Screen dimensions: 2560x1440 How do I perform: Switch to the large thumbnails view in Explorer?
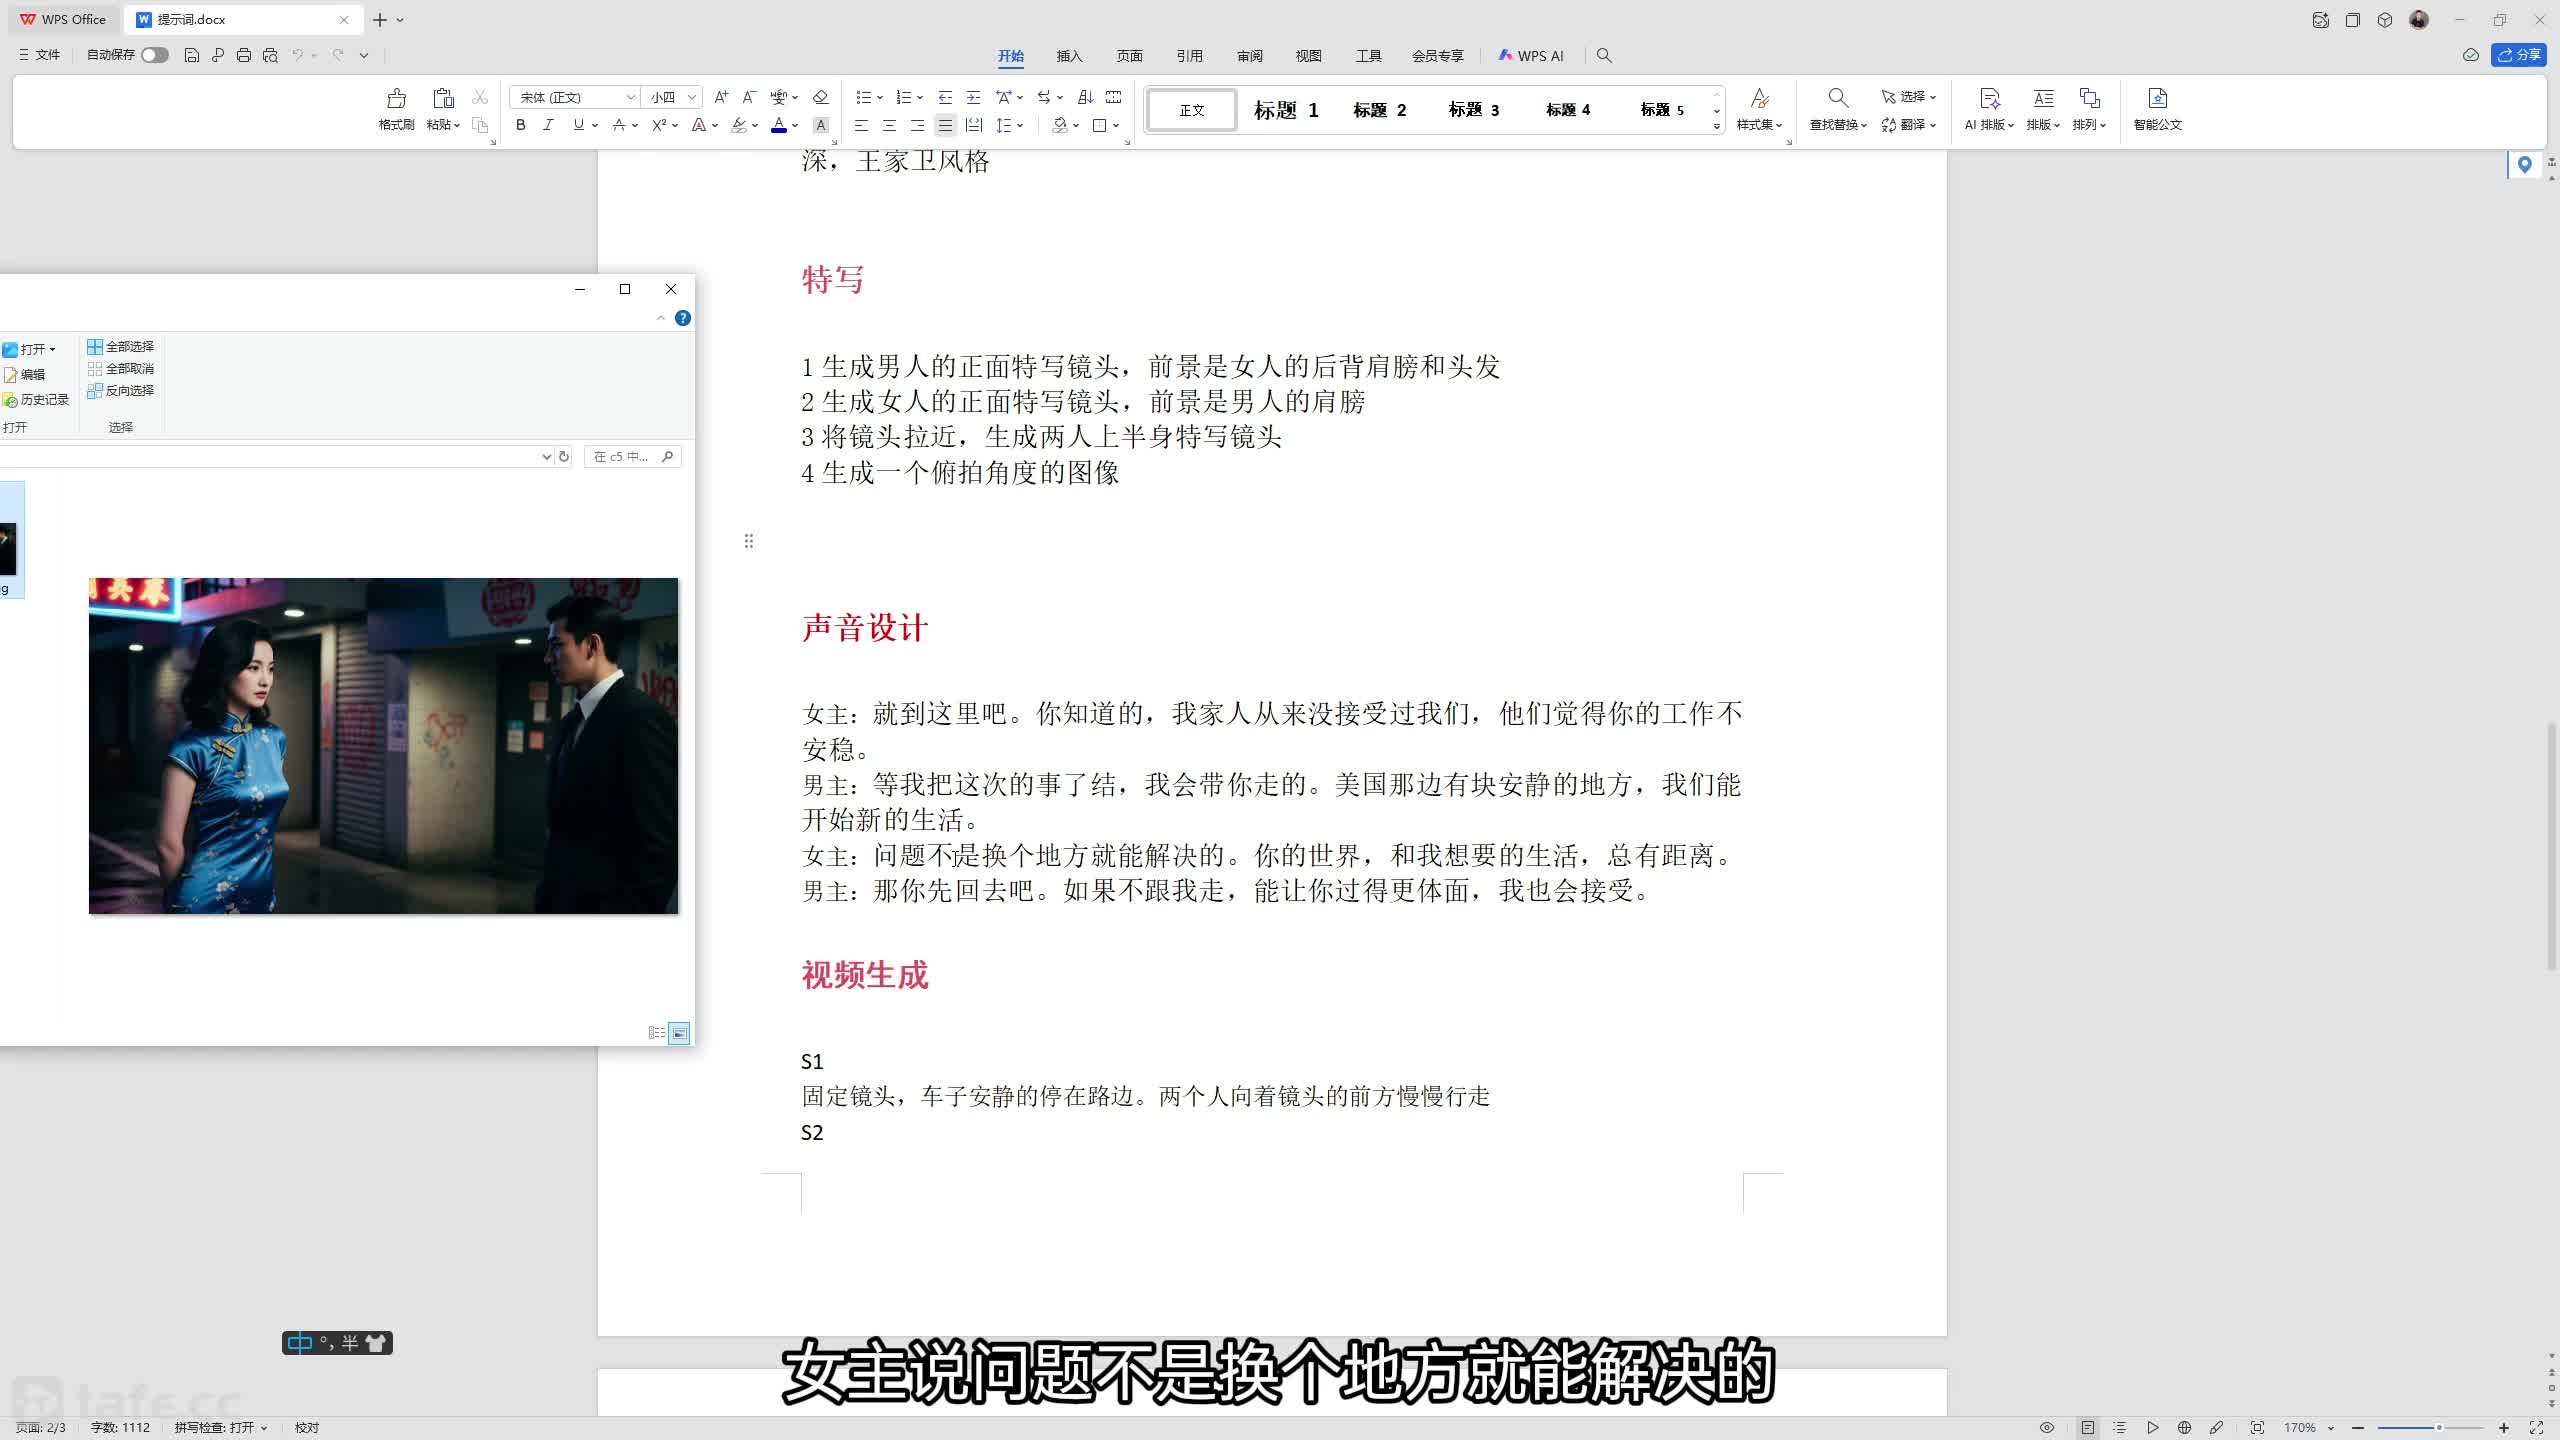[x=679, y=1032]
